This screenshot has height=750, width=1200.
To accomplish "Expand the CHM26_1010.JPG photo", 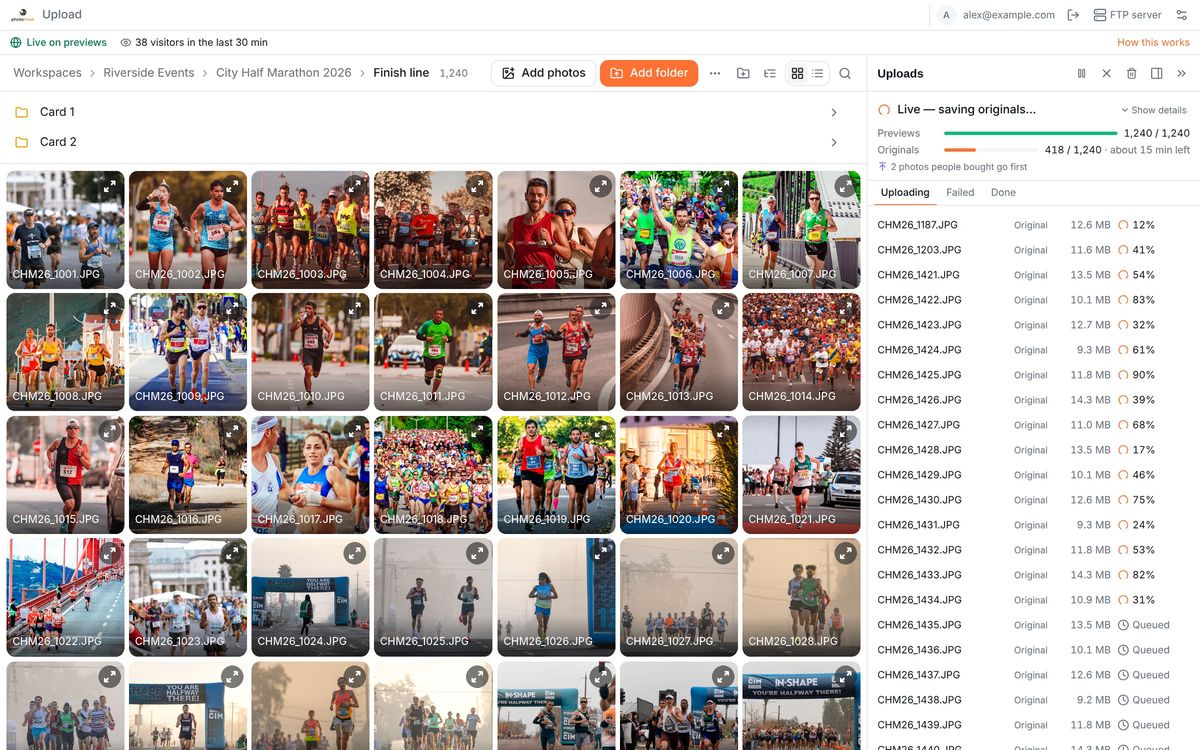I will coord(354,308).
